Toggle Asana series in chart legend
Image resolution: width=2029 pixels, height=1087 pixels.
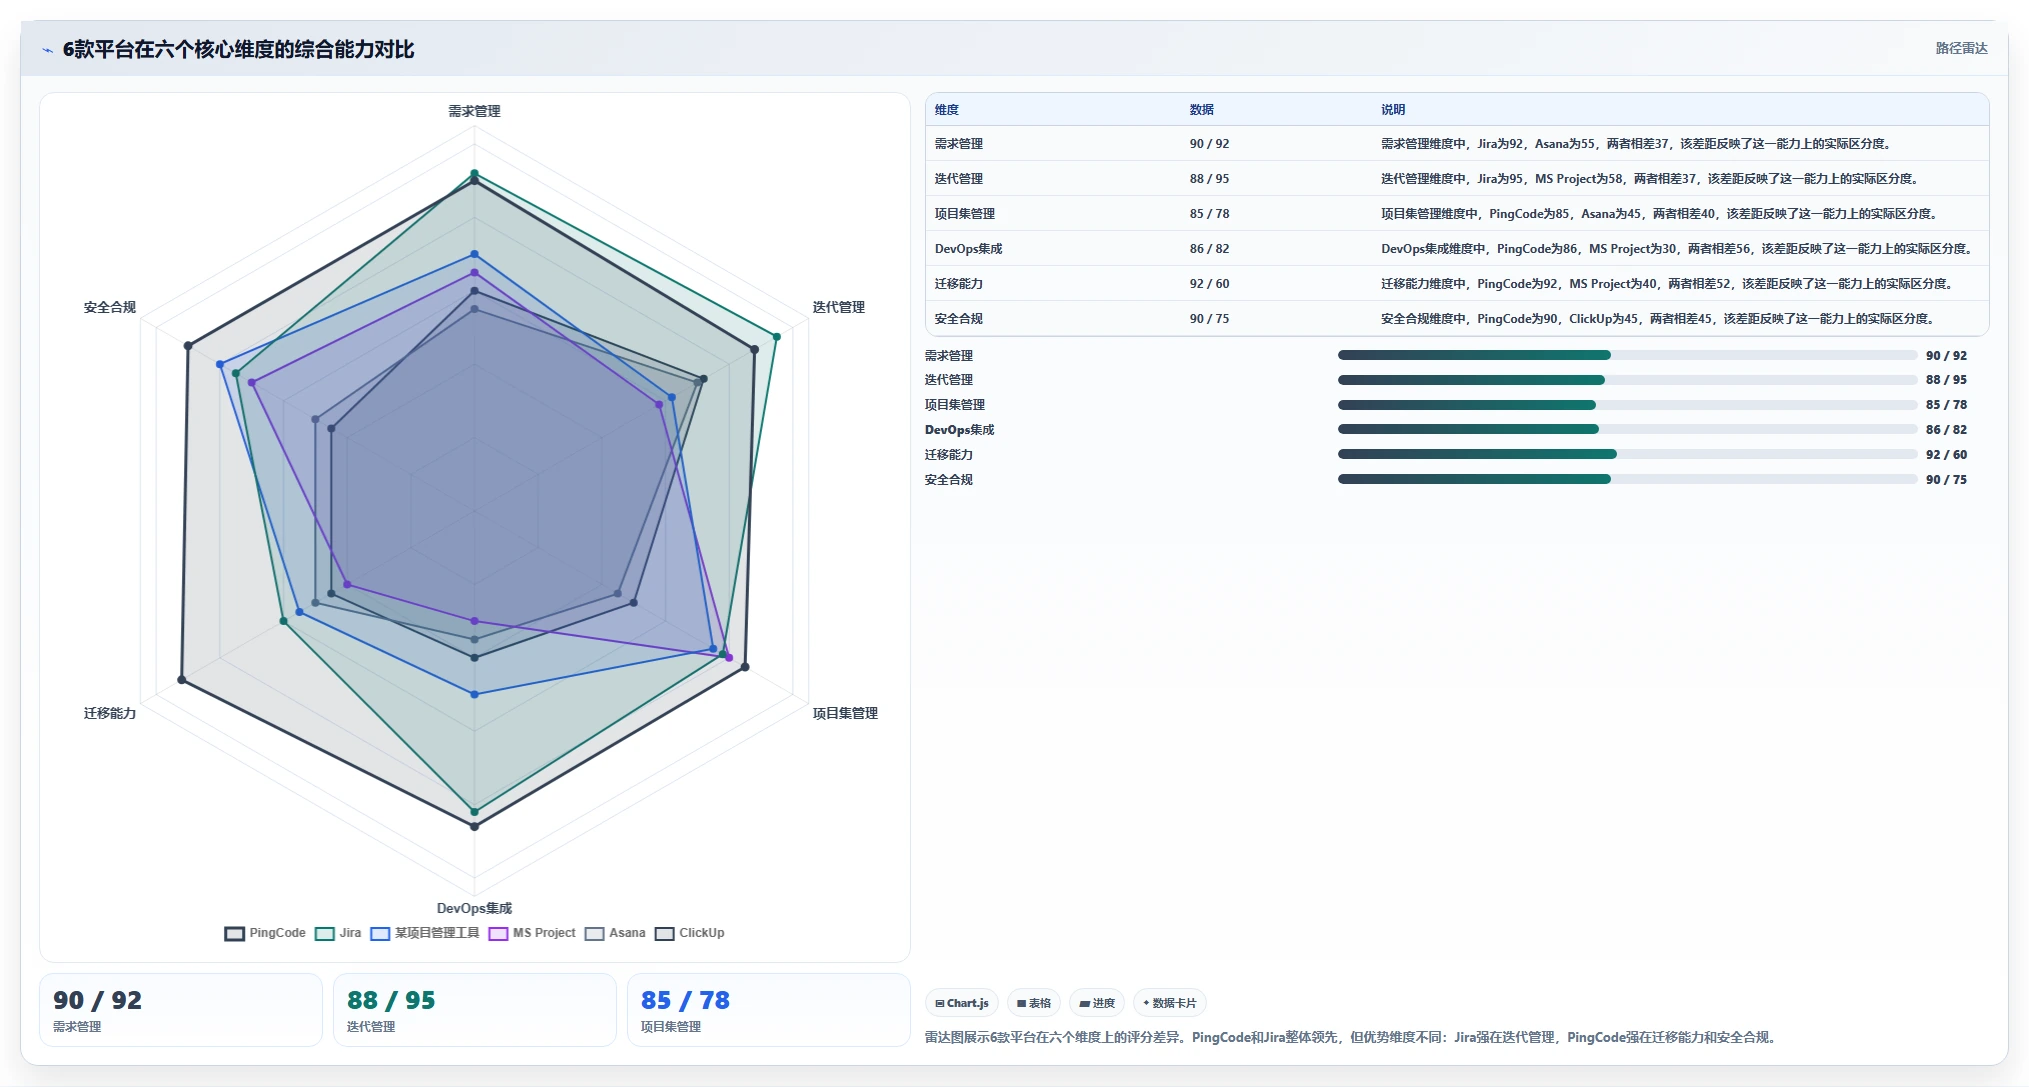[x=615, y=933]
